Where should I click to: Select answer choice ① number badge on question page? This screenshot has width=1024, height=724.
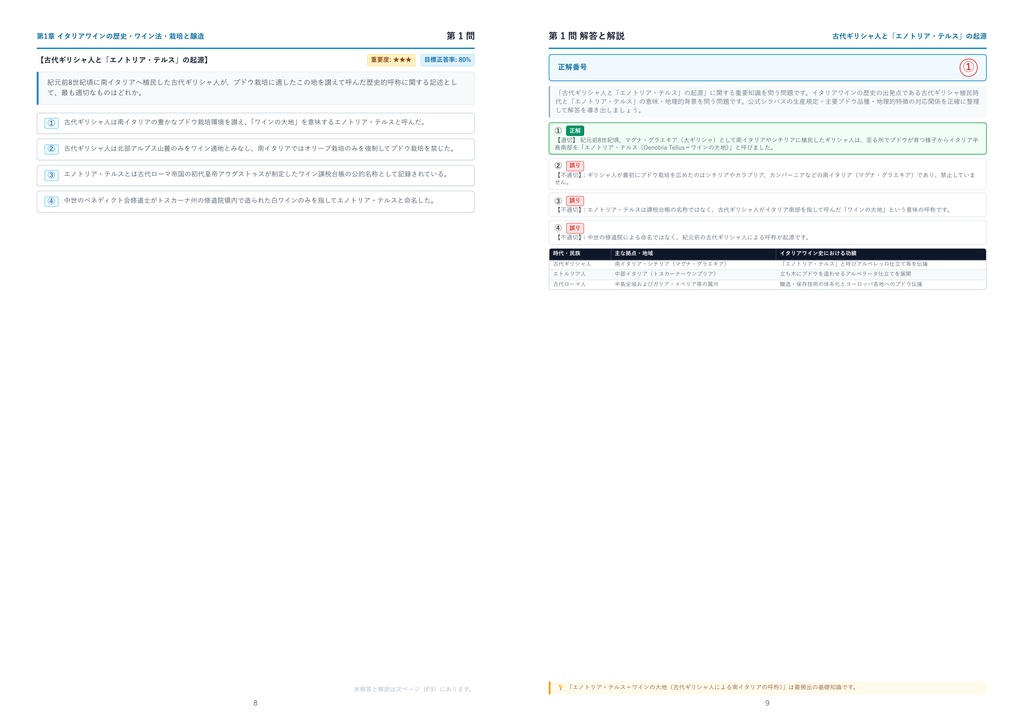point(51,123)
